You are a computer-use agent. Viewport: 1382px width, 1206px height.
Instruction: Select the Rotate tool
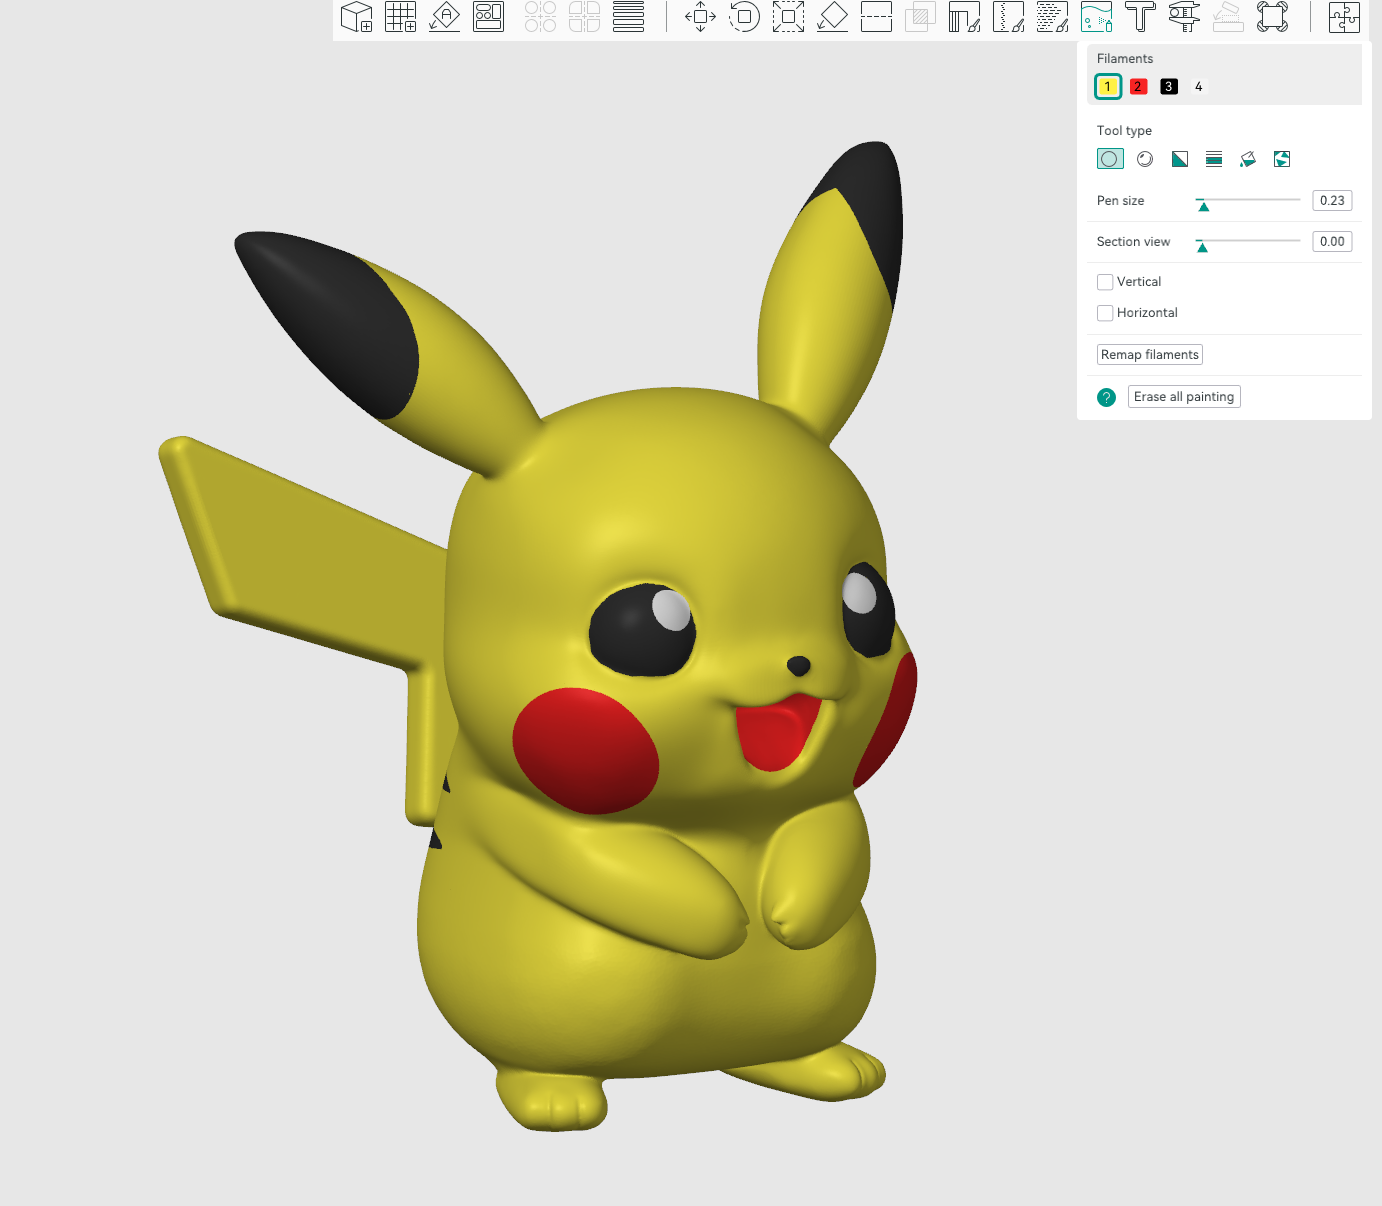(744, 17)
